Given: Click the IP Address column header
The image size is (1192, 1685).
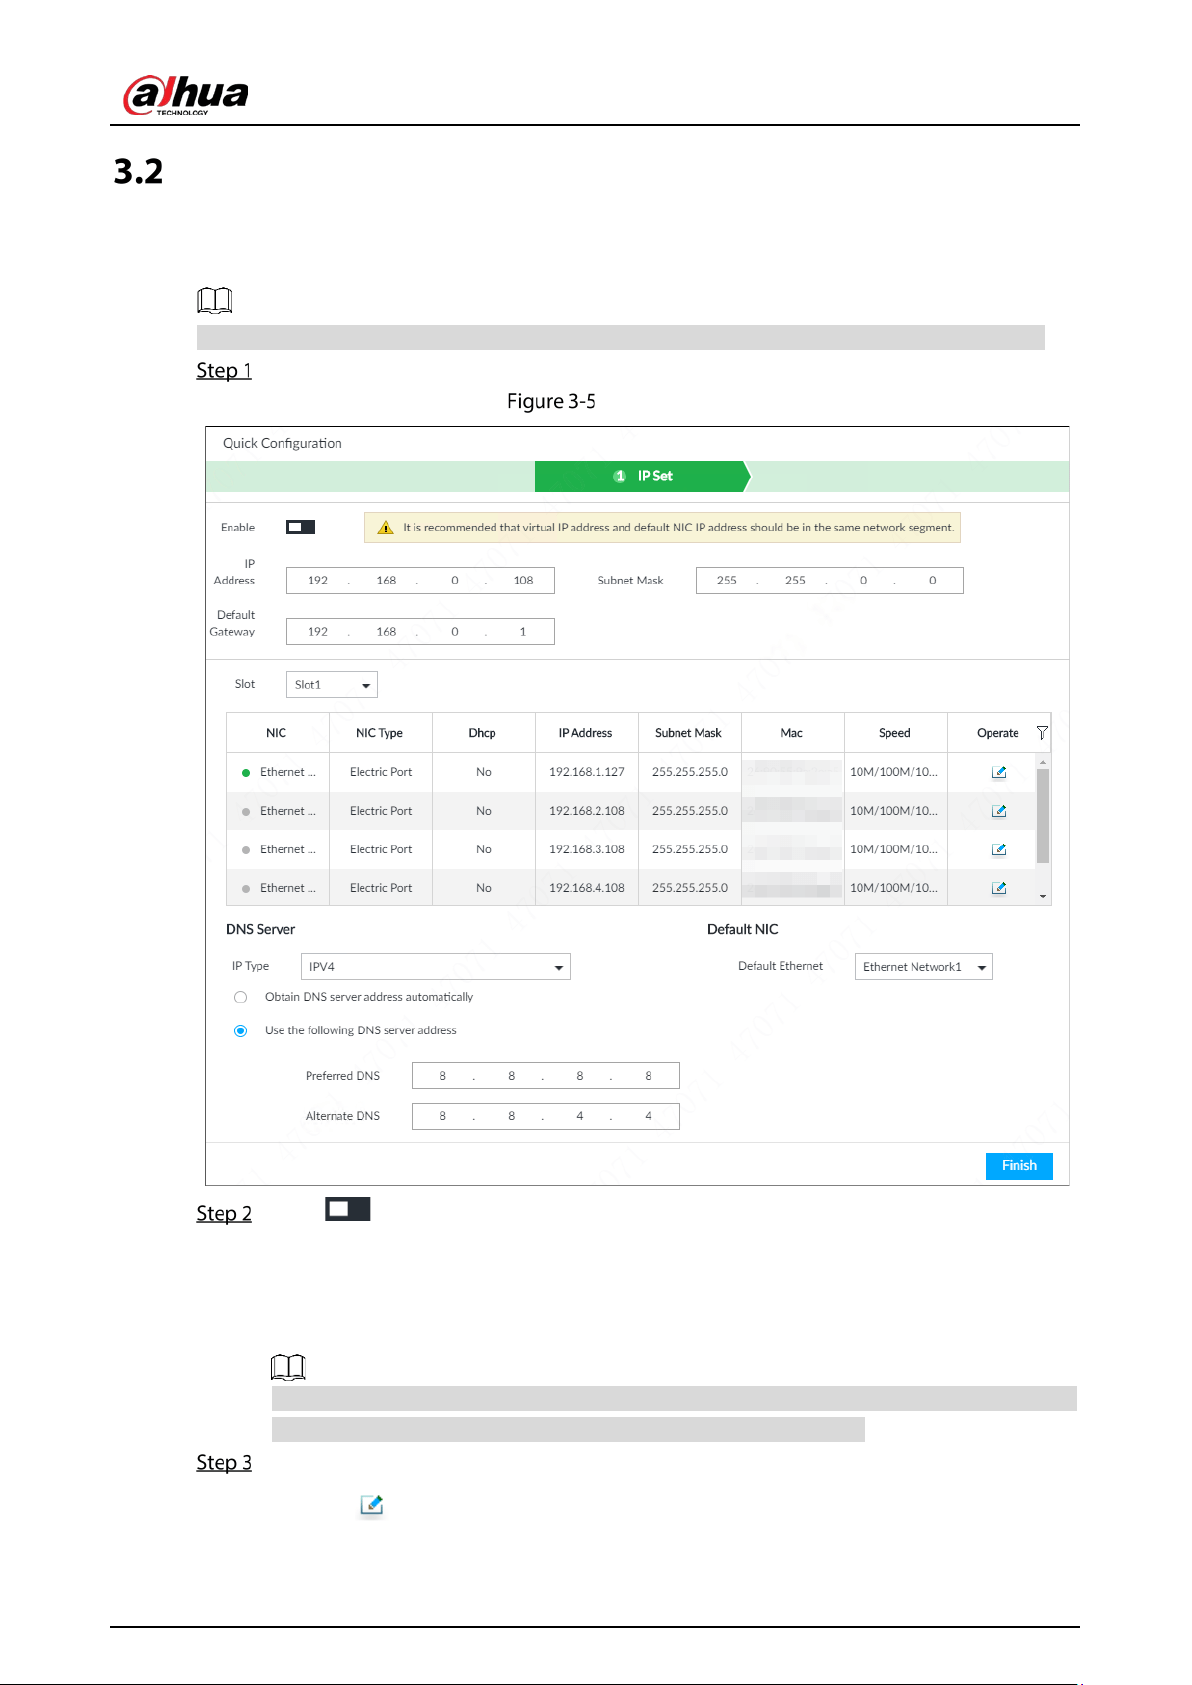Looking at the screenshot, I should click(x=586, y=733).
